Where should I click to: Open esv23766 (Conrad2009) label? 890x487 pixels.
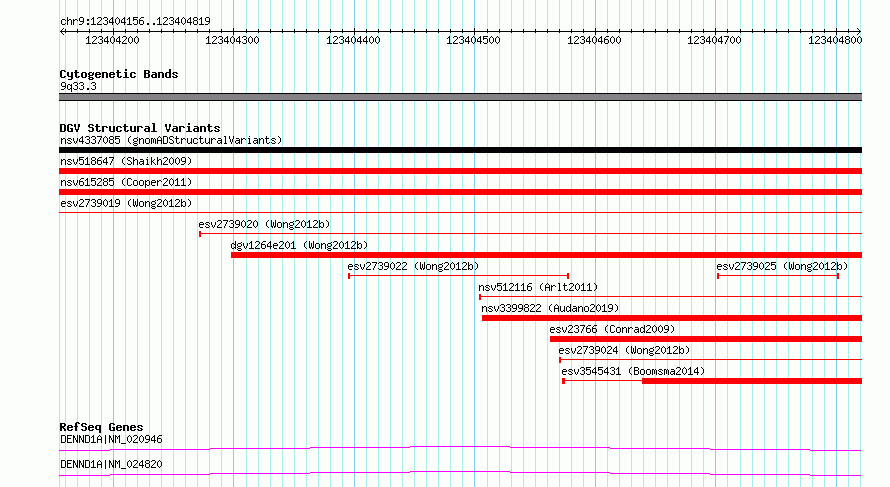[612, 329]
